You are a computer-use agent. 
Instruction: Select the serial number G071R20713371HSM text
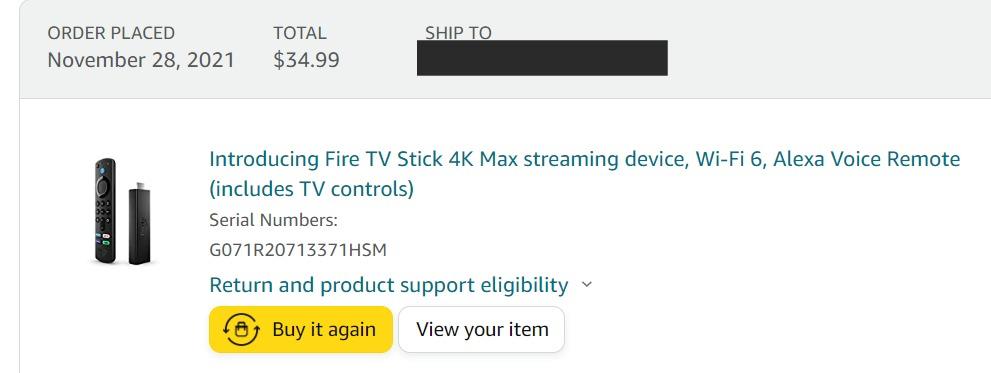click(298, 250)
